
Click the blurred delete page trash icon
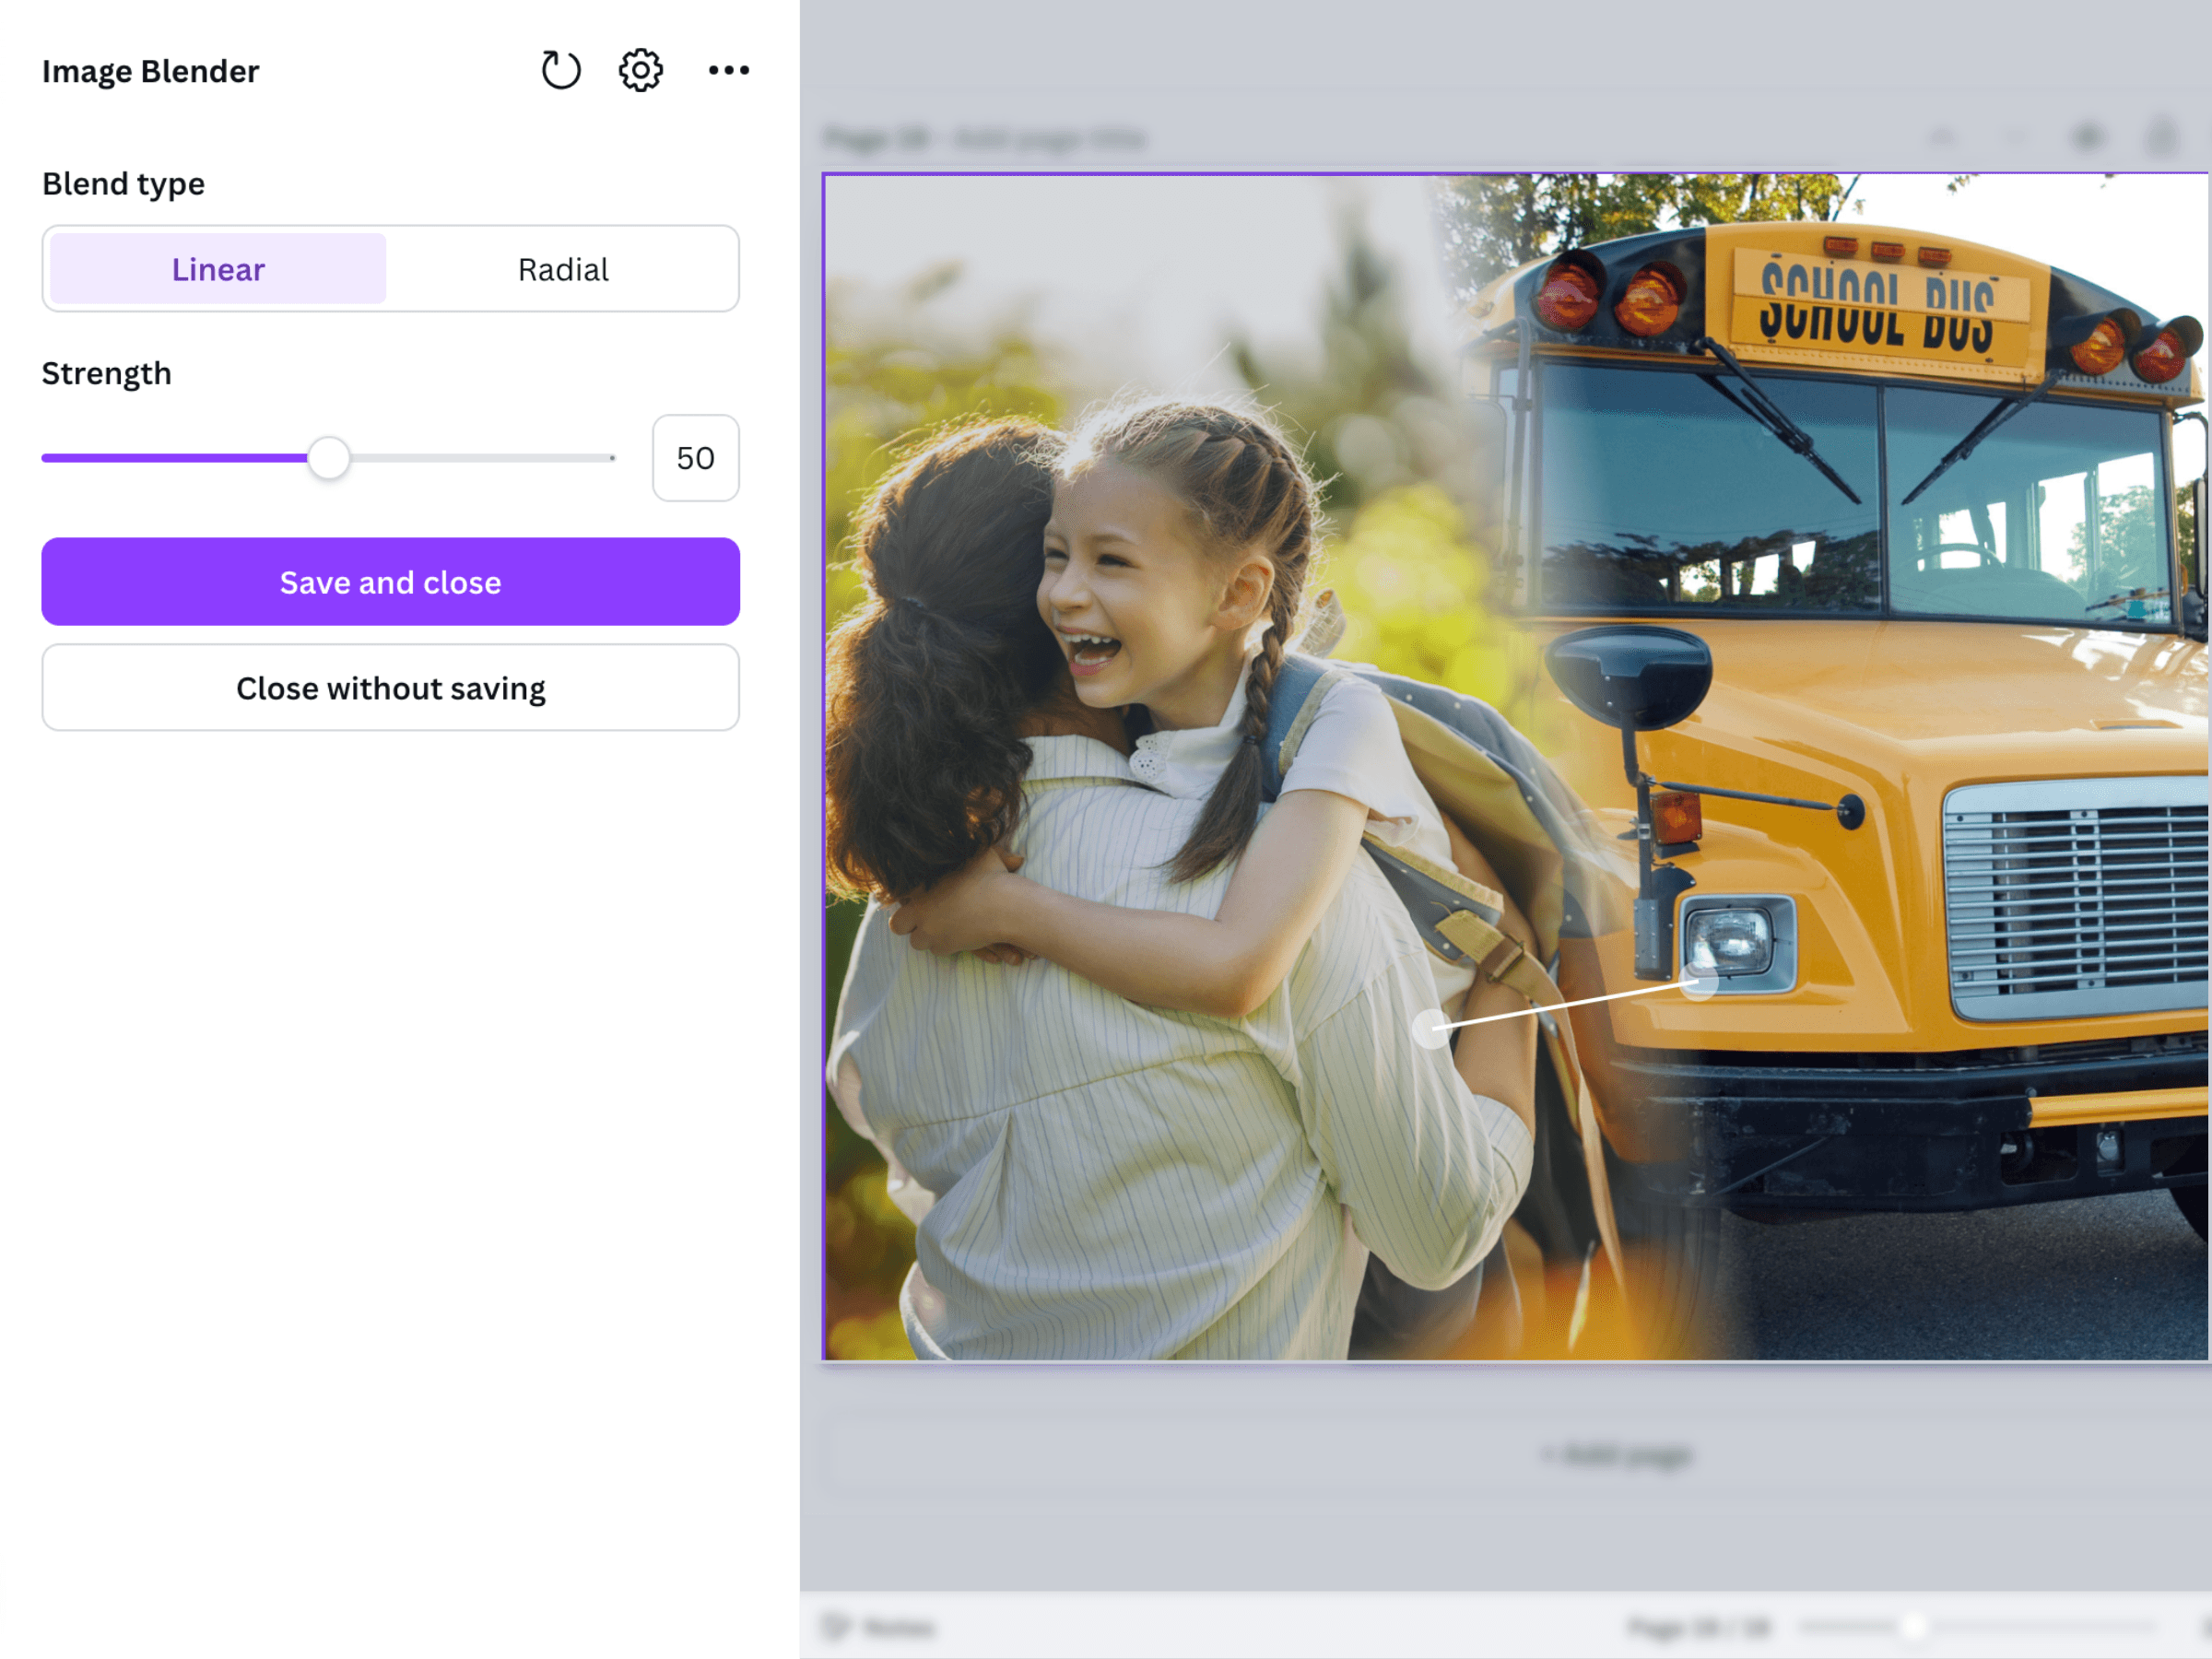[x=2162, y=138]
